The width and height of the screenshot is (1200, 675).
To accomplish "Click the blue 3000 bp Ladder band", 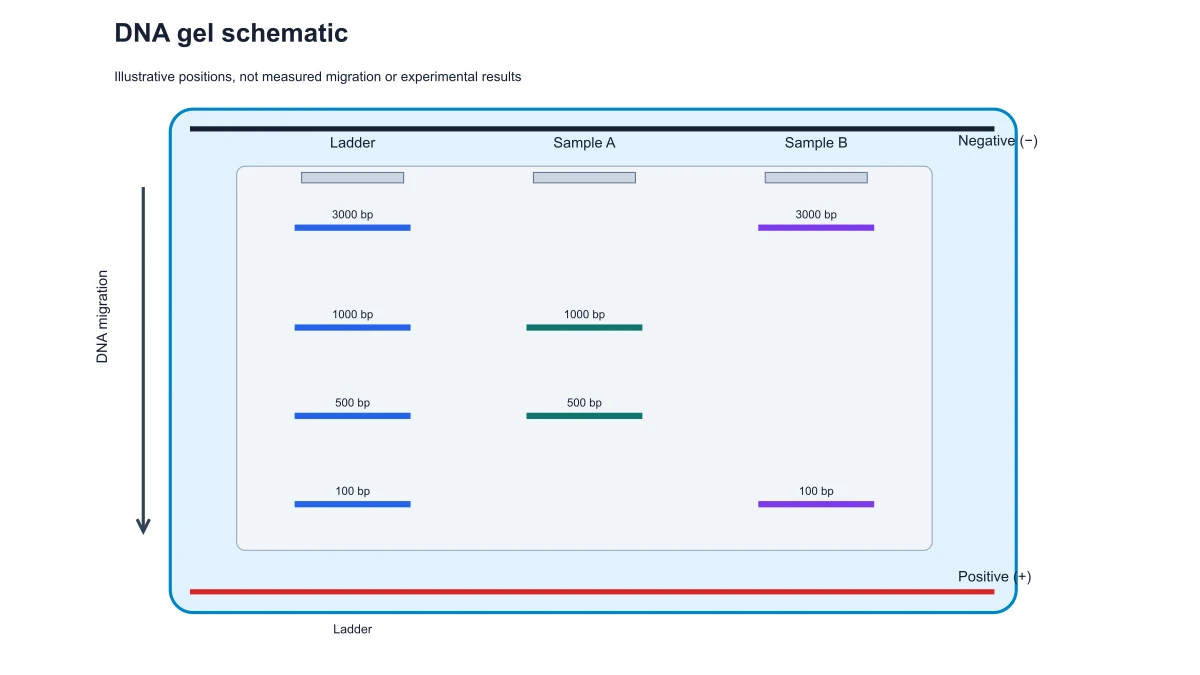I will (352, 228).
